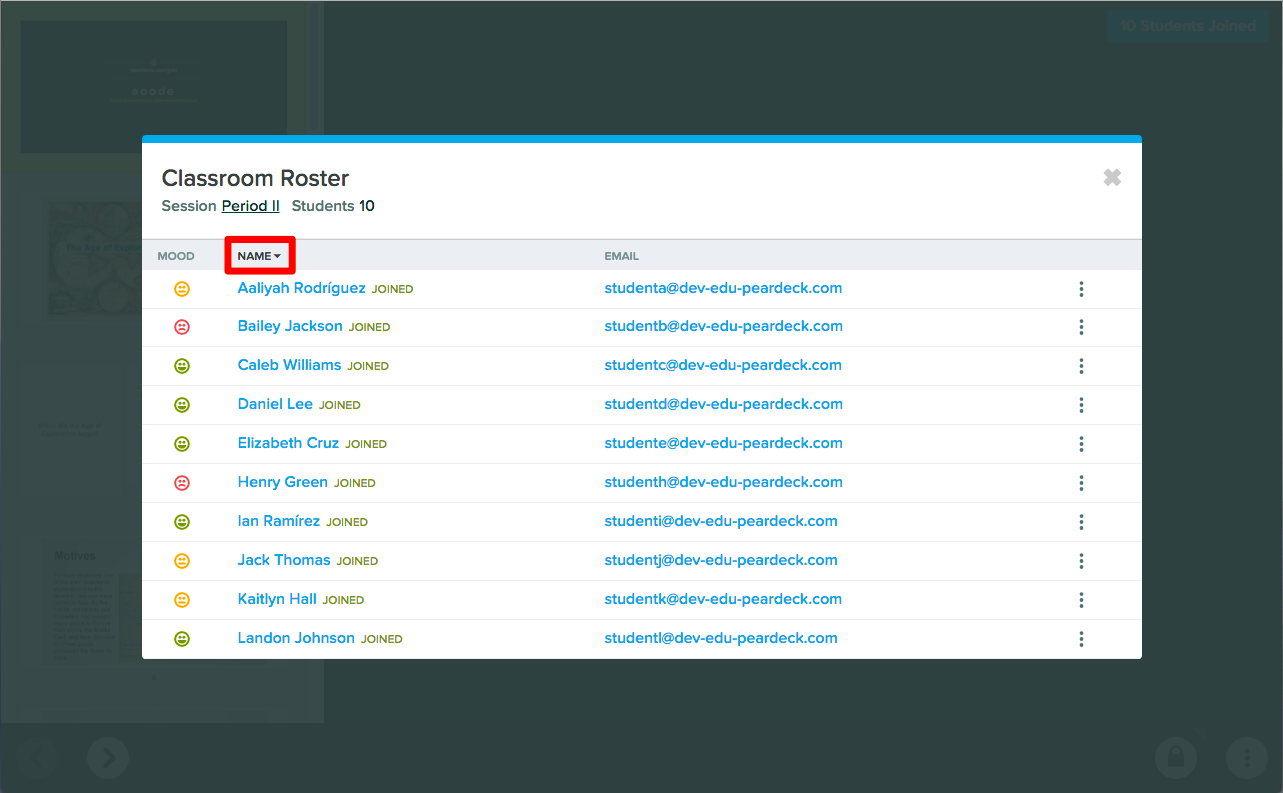
Task: Click email studentj@dev-edu-peardeck.com
Action: coord(721,560)
